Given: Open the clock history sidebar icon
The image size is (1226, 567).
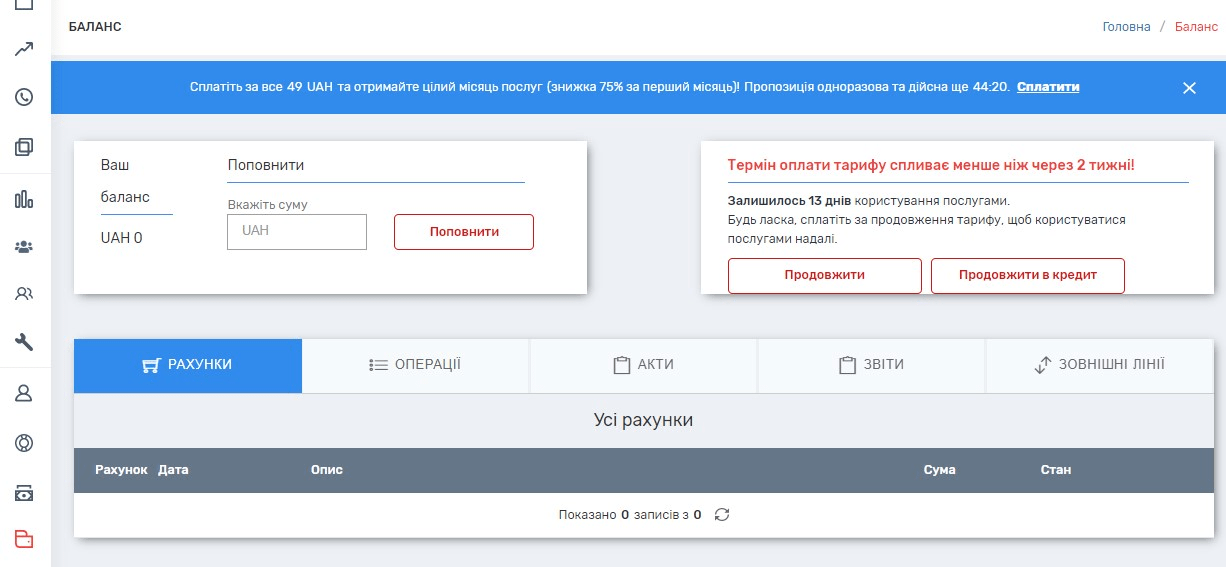Looking at the screenshot, I should 25,97.
